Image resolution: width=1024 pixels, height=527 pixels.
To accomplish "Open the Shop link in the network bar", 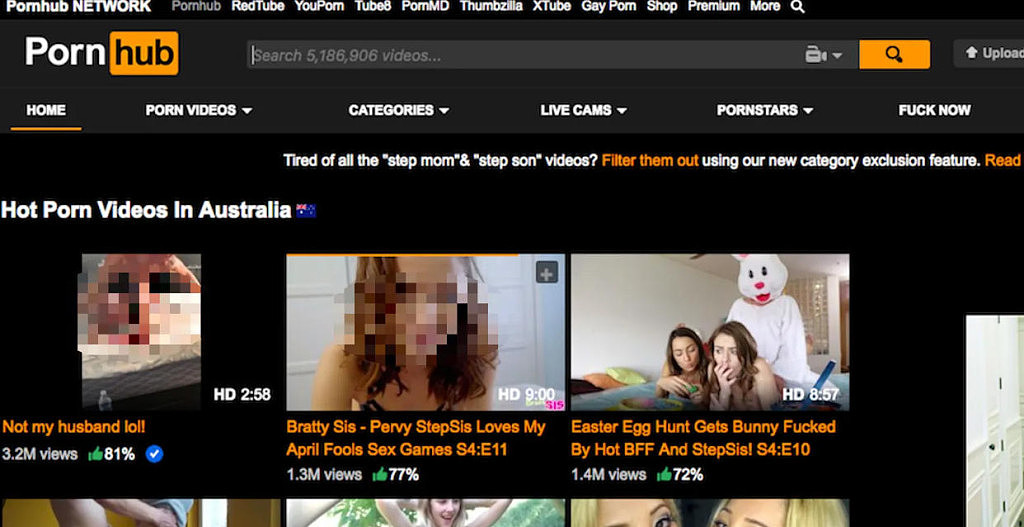I will [x=662, y=7].
